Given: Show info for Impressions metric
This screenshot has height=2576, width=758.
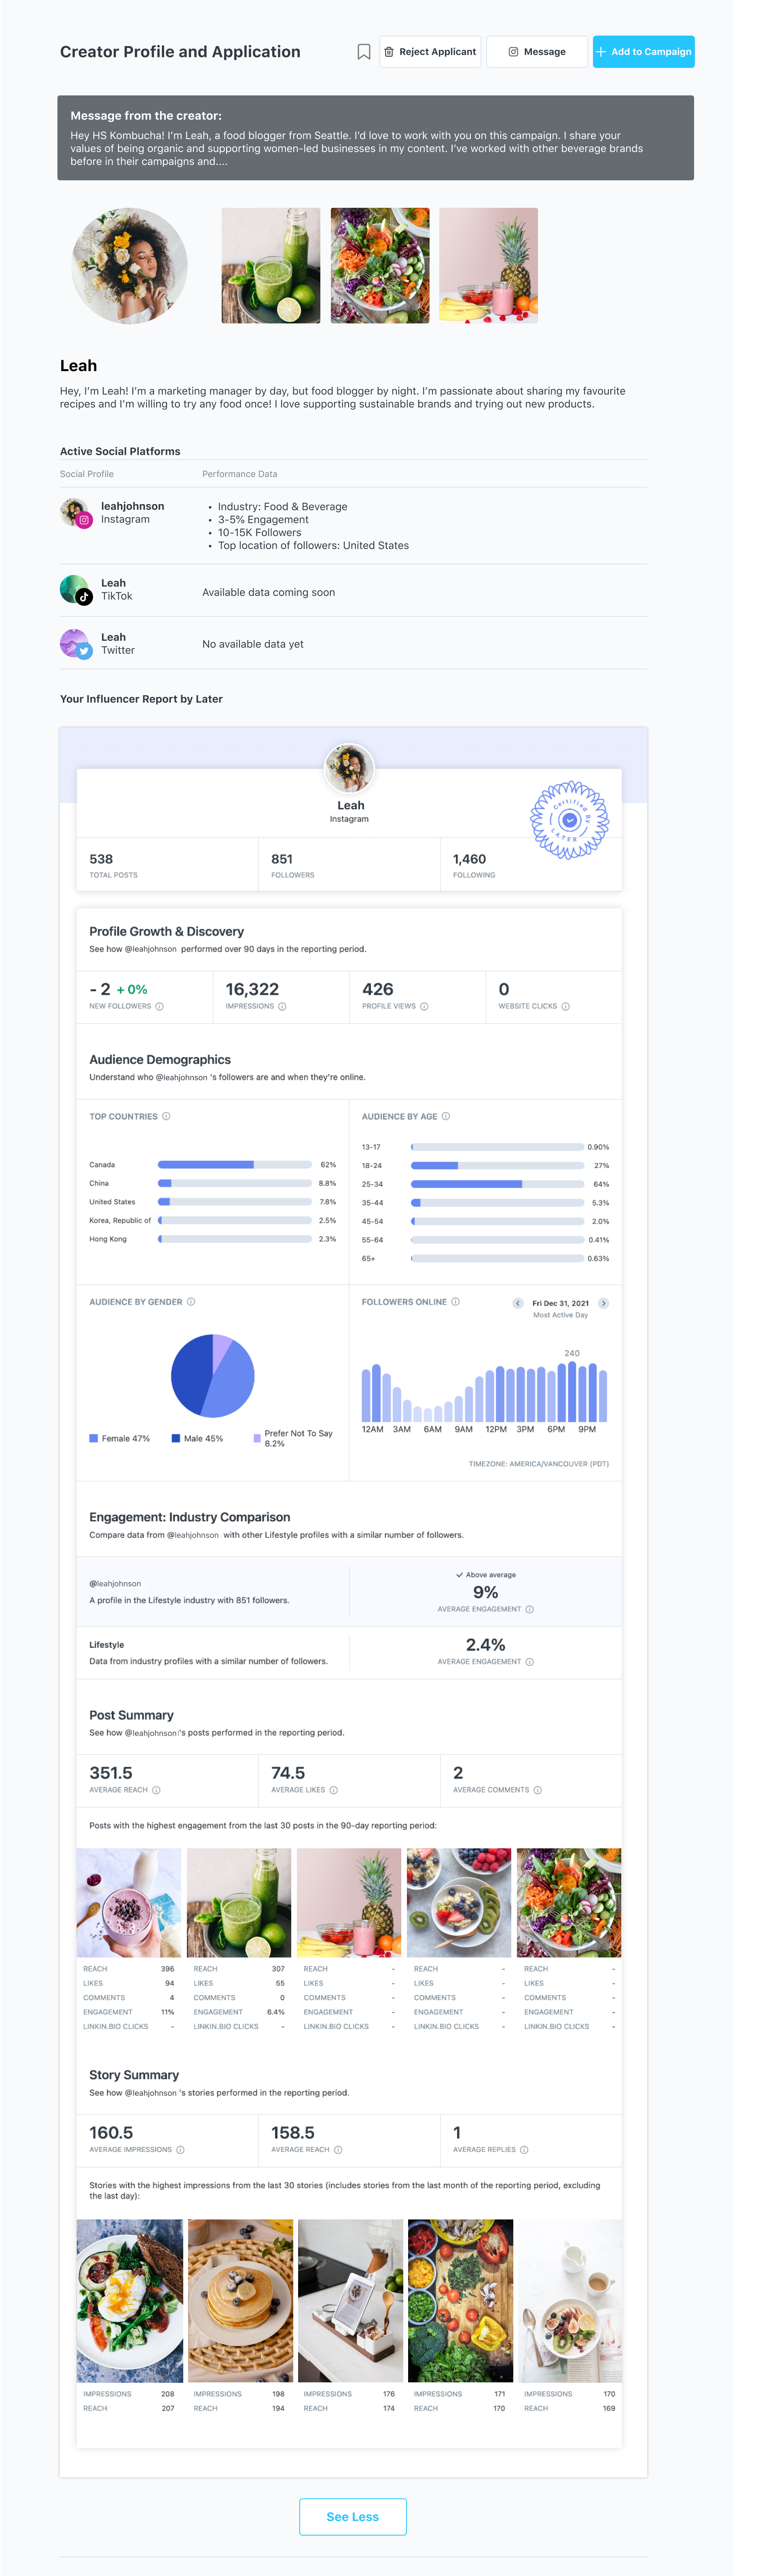Looking at the screenshot, I should coord(282,1007).
